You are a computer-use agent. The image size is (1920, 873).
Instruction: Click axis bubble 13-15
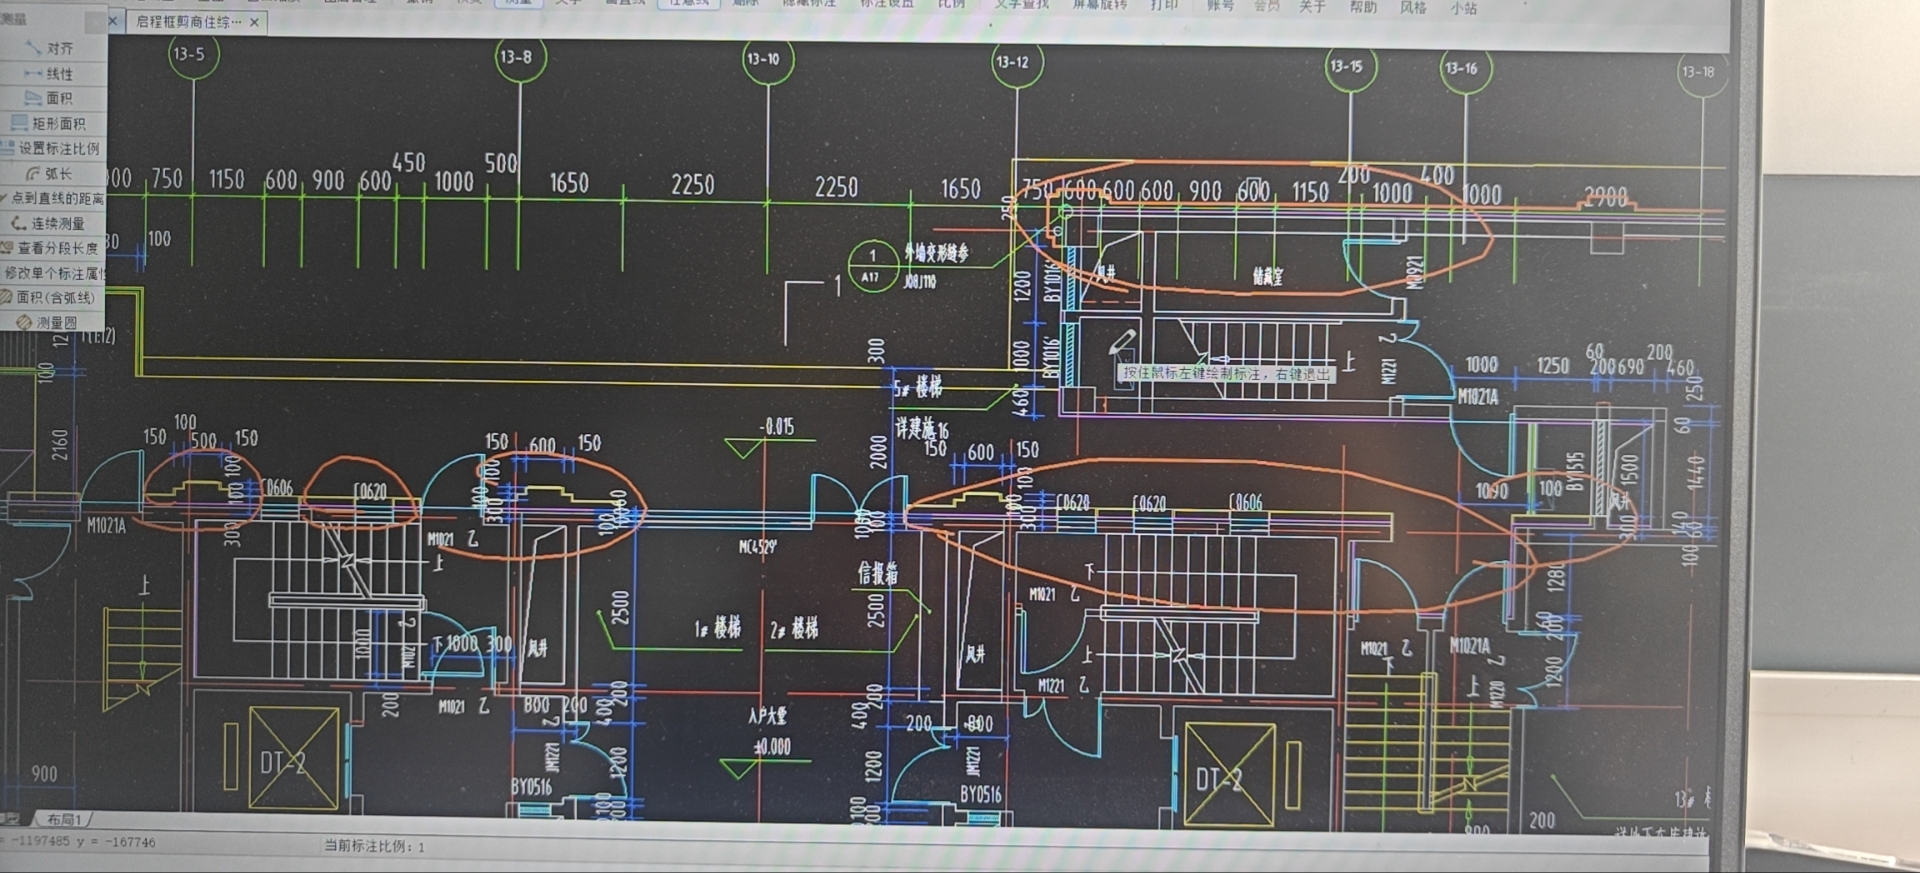click(1348, 67)
